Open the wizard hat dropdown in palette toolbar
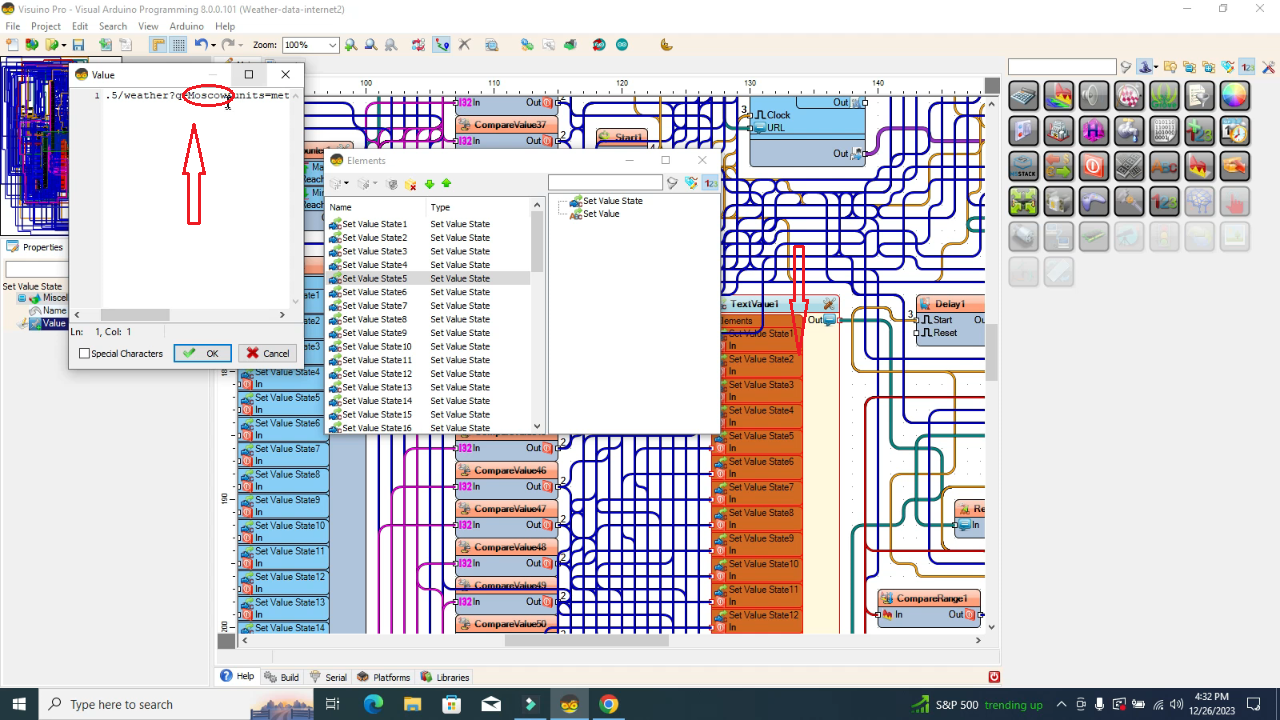 (1156, 67)
